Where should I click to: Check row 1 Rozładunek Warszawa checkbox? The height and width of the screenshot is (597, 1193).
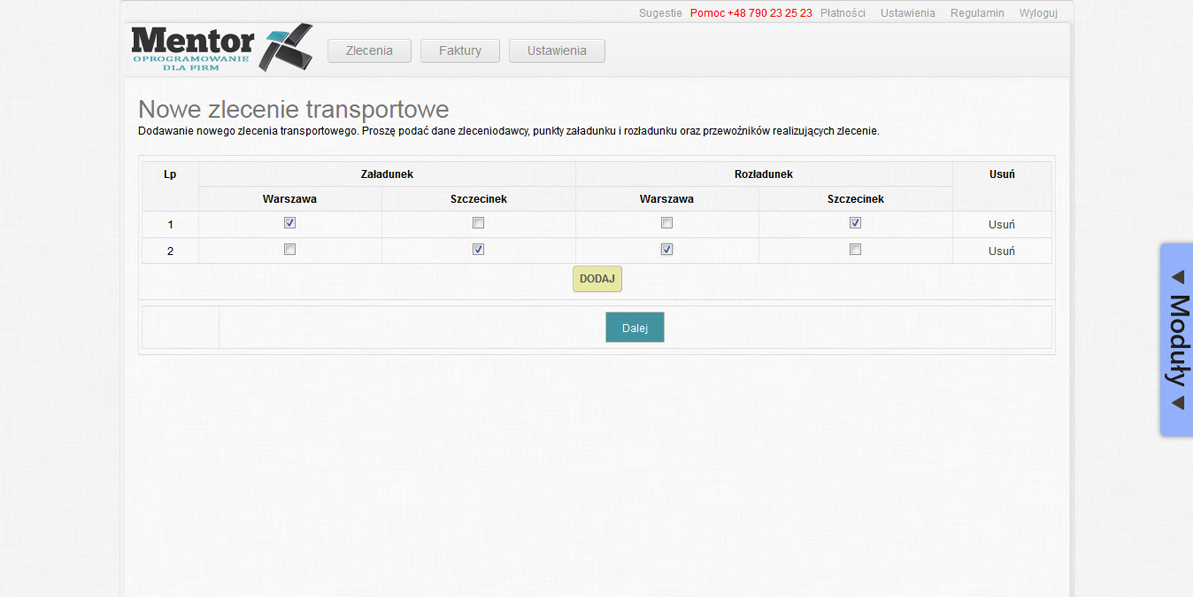(667, 223)
